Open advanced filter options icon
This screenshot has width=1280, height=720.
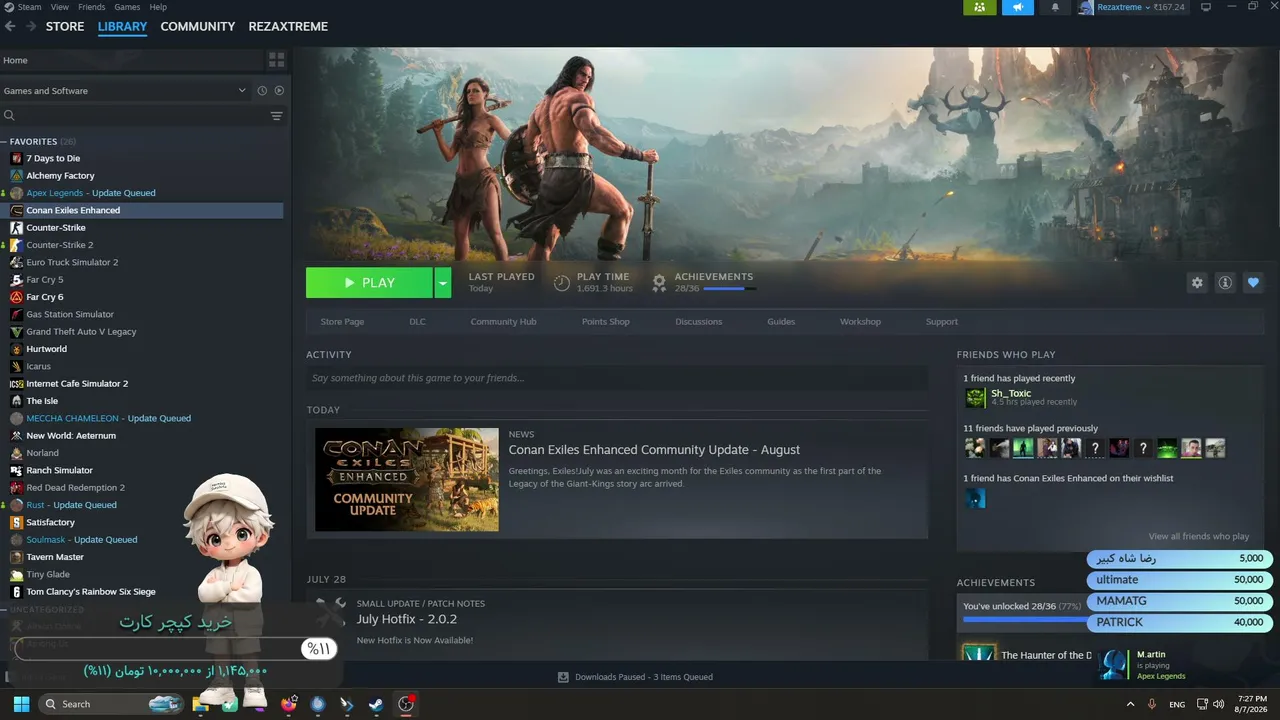point(277,116)
